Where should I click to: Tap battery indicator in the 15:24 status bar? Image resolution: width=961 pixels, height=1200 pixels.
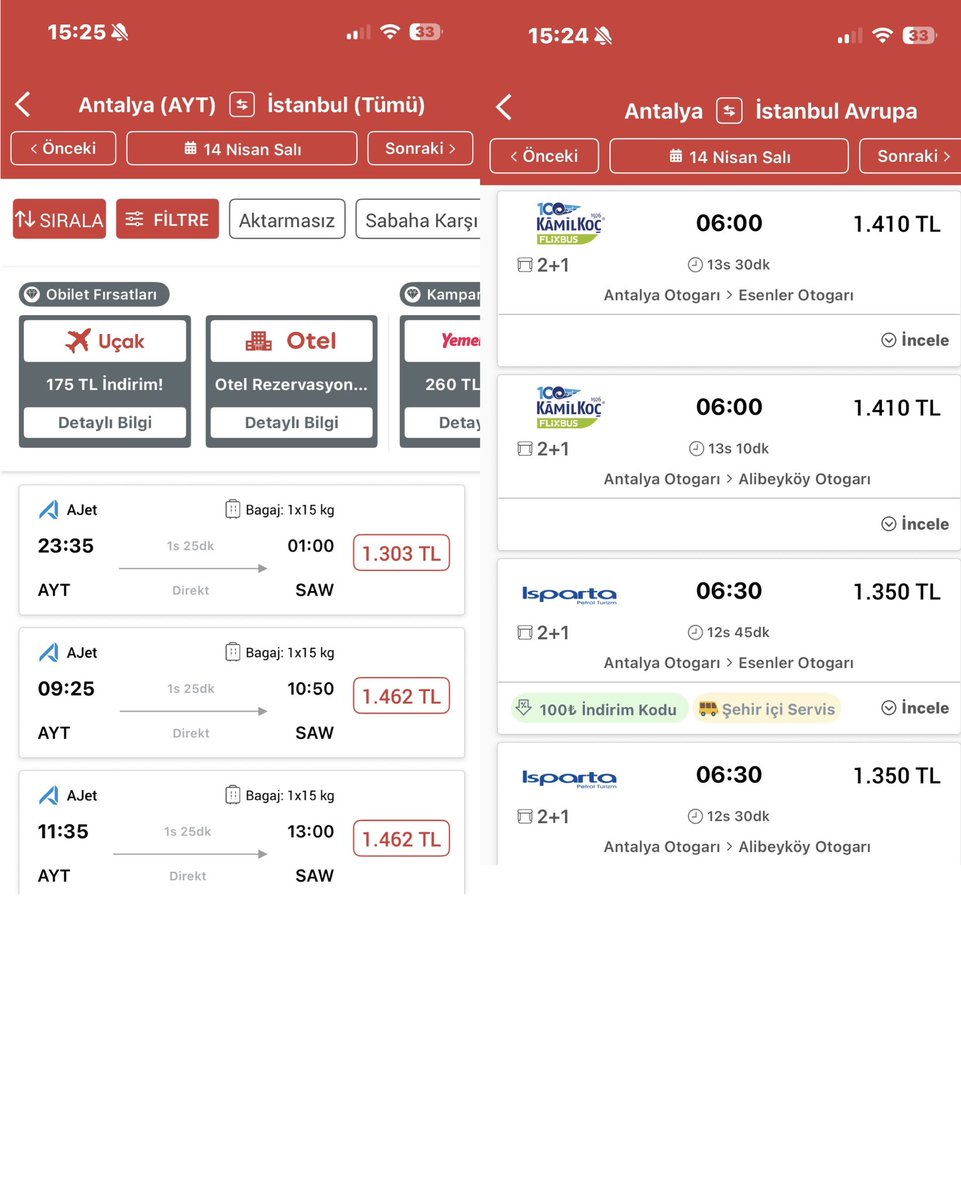[919, 36]
